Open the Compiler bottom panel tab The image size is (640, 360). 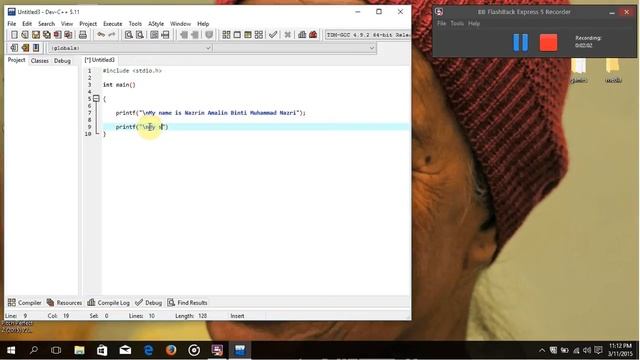pos(25,302)
